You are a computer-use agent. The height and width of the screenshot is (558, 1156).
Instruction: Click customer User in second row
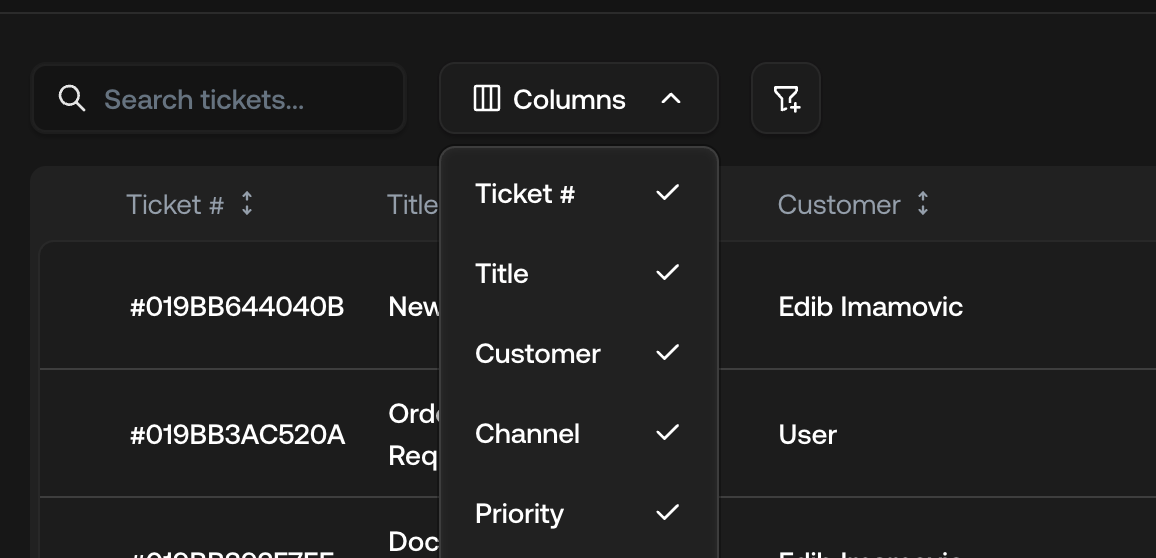[807, 435]
